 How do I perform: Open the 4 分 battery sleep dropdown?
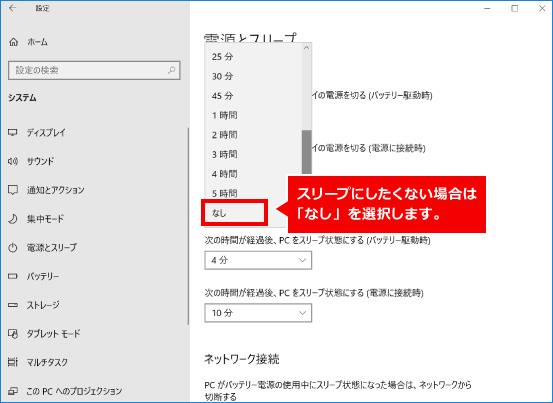click(x=258, y=260)
